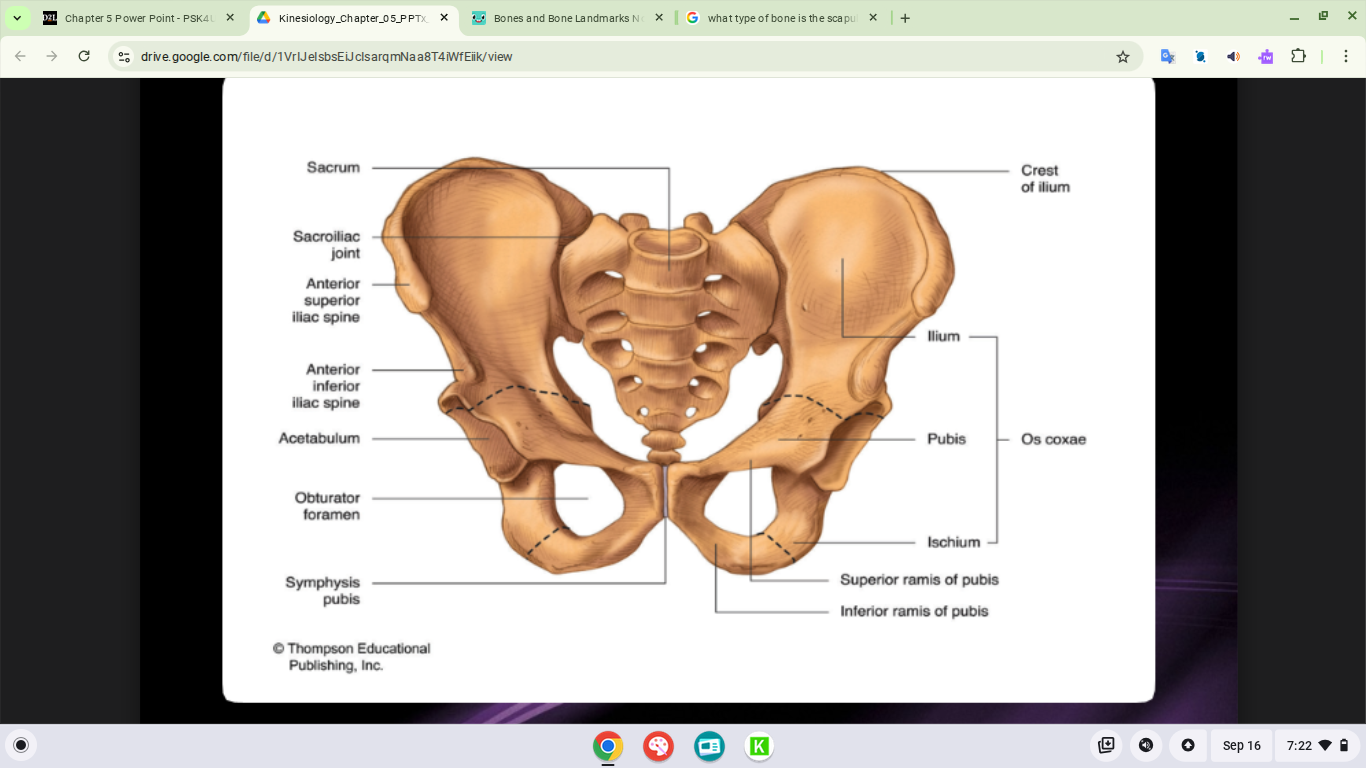Open the Google Translate extension
Image resolution: width=1366 pixels, height=768 pixels.
click(1167, 57)
